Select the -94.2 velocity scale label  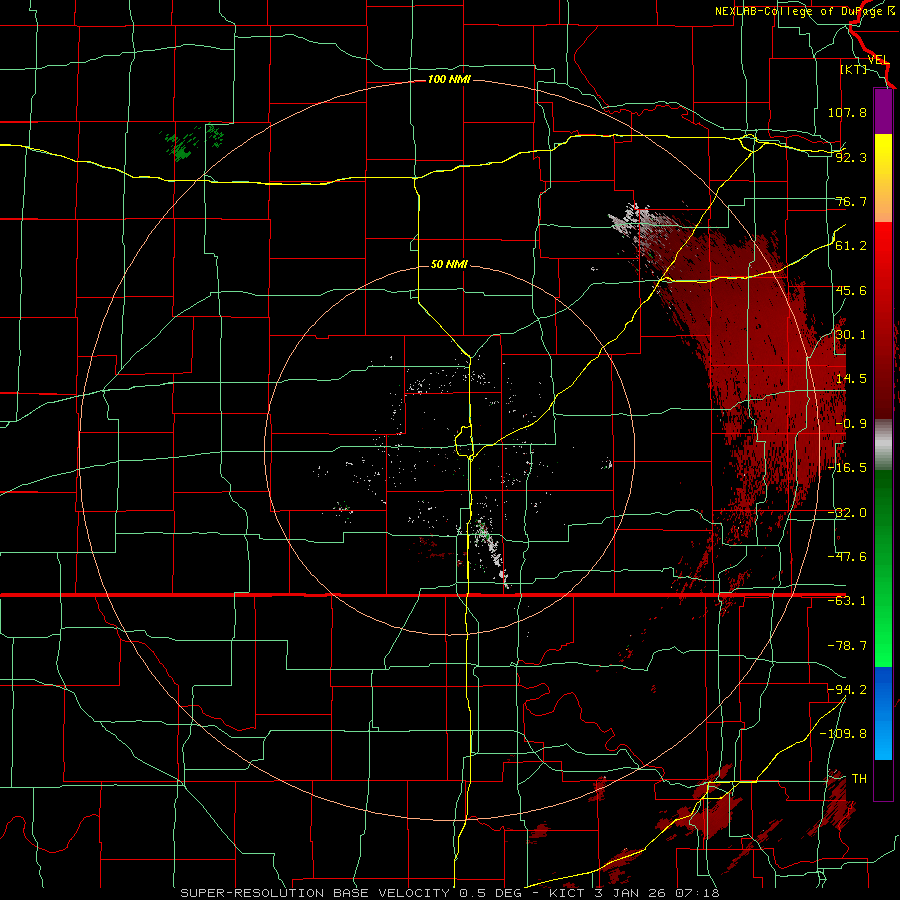(x=847, y=689)
